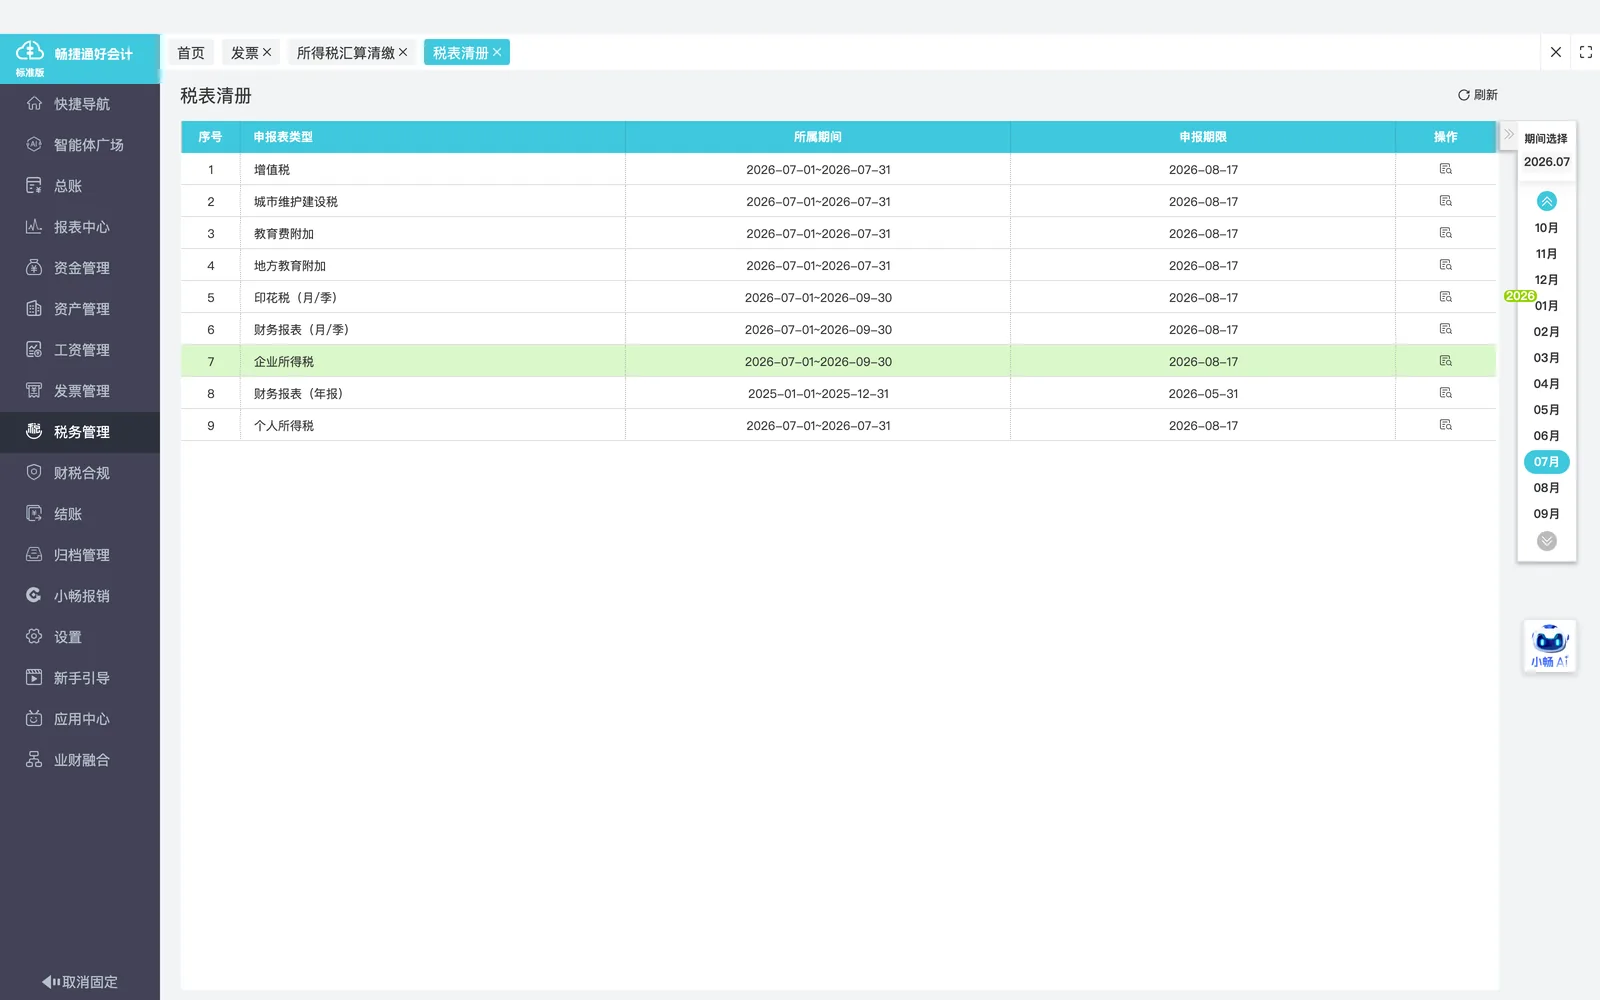Screen dimensions: 1600x1000
Task: Close the 发票 tab
Action: (x=267, y=52)
